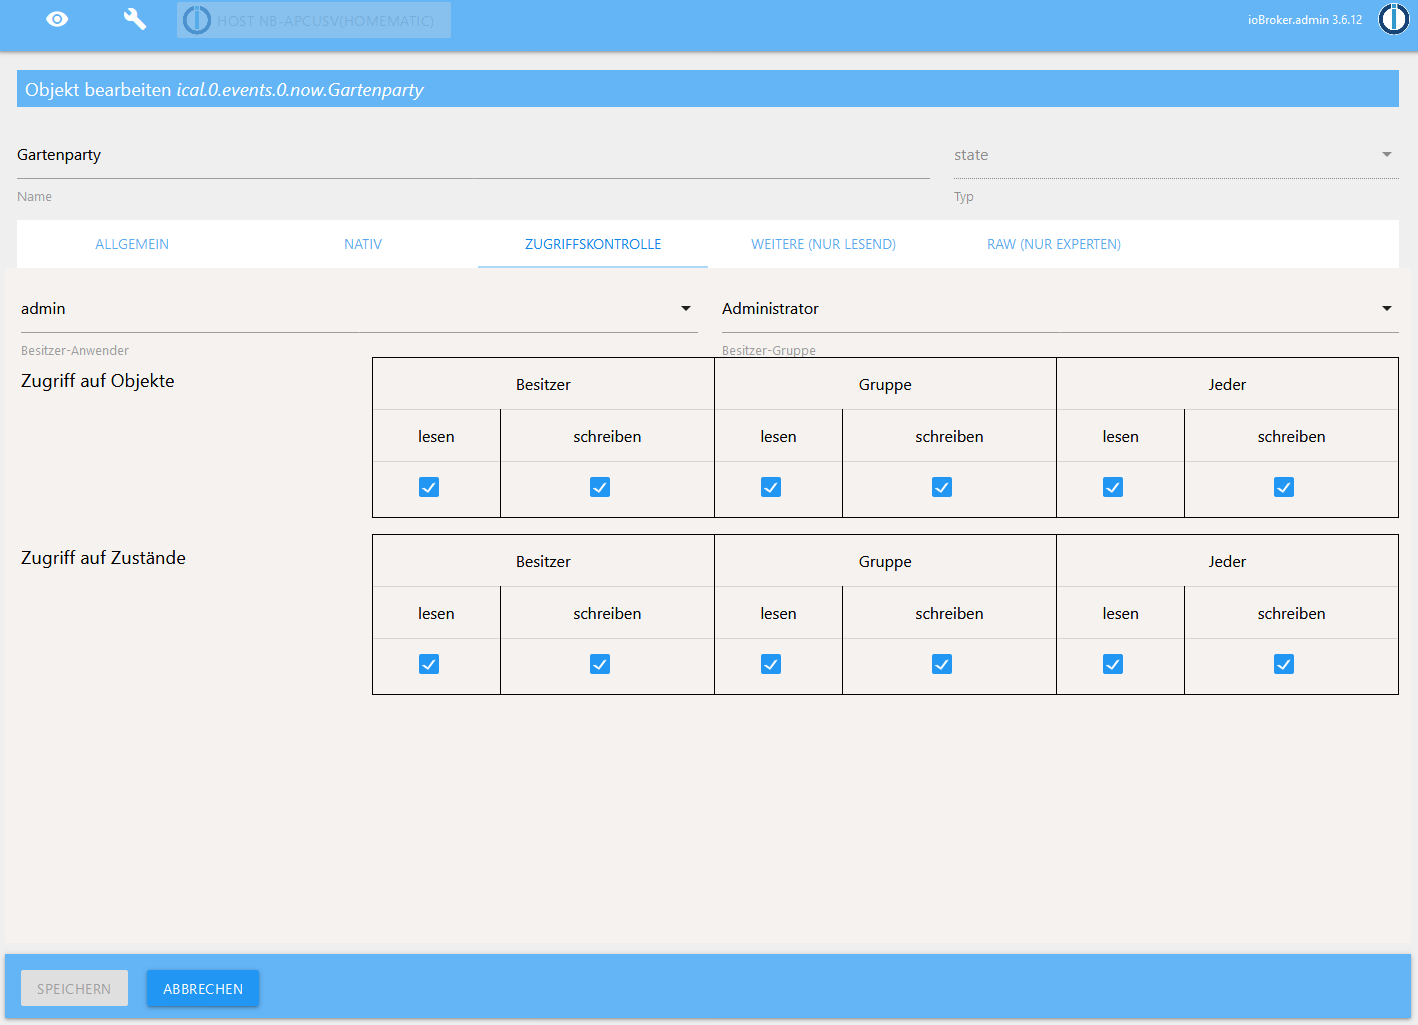Viewport: 1418px width, 1025px height.
Task: Toggle Zustände Besitzer lesen checkbox
Action: pyautogui.click(x=429, y=664)
